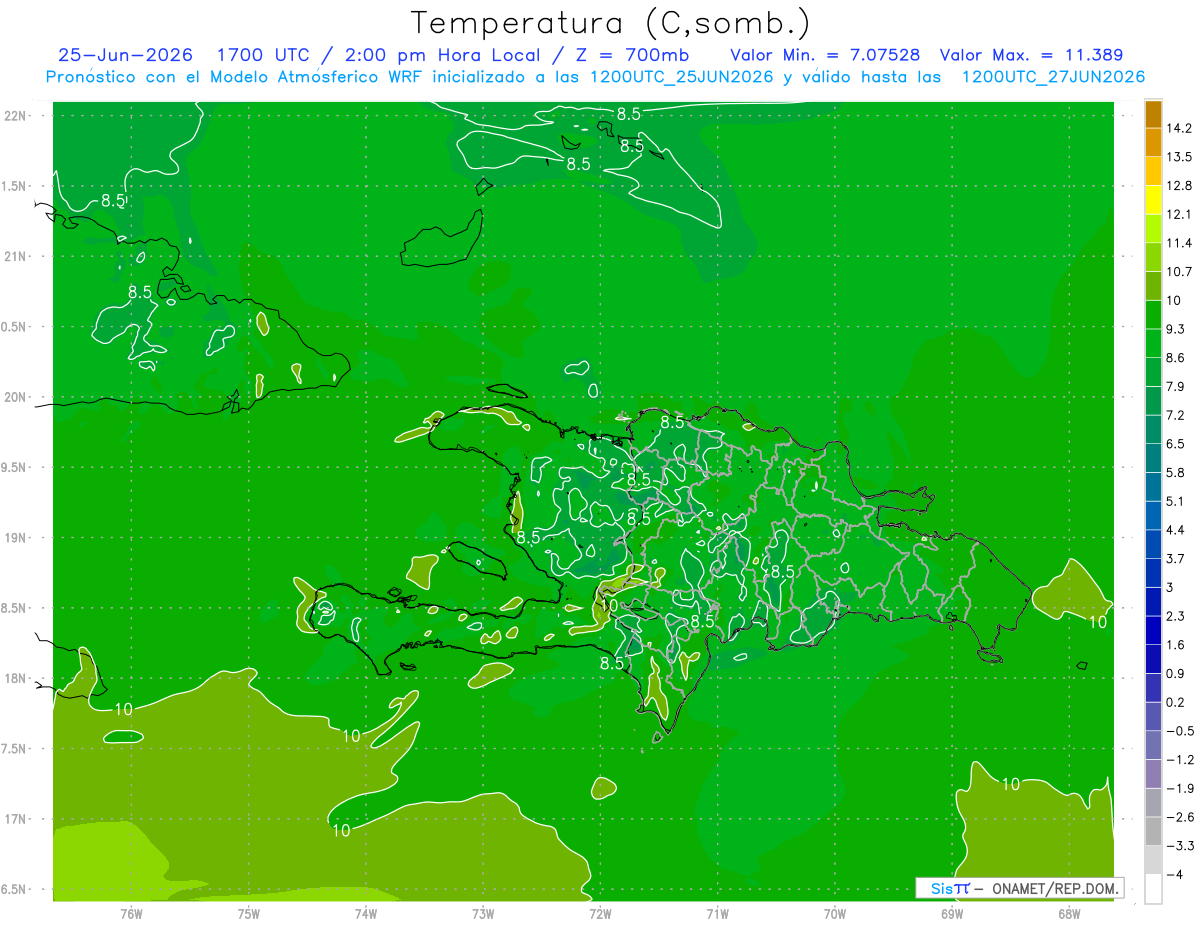Pick the yellow swatch between 12.1 and 12.8
1200x927 pixels.
(x=1153, y=200)
